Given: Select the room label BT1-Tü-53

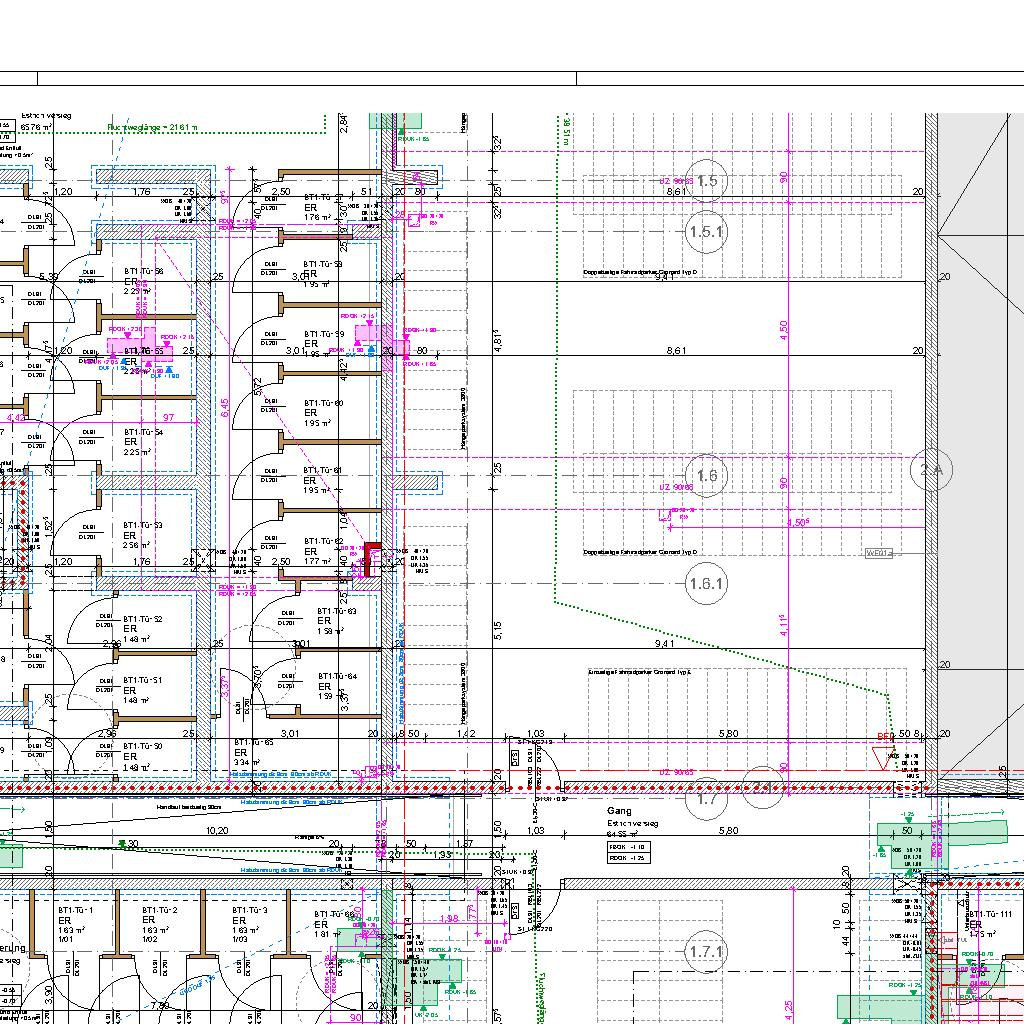Looking at the screenshot, I should point(143,525).
